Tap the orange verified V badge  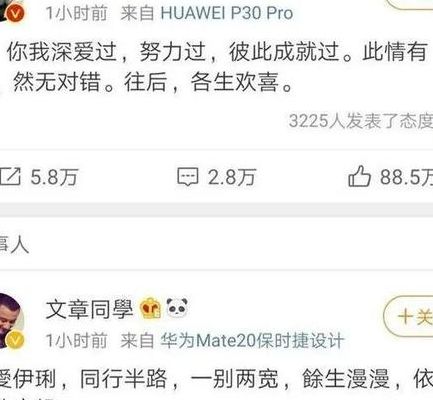point(16,13)
